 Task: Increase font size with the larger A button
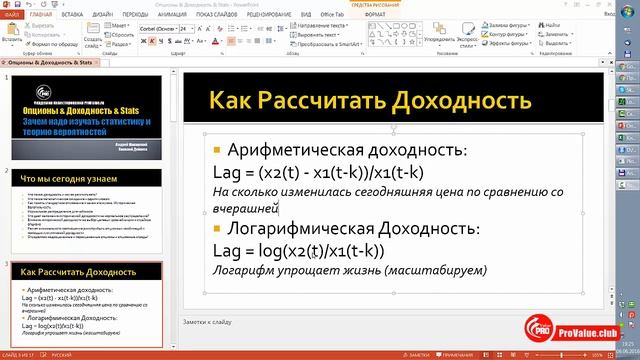click(200, 29)
